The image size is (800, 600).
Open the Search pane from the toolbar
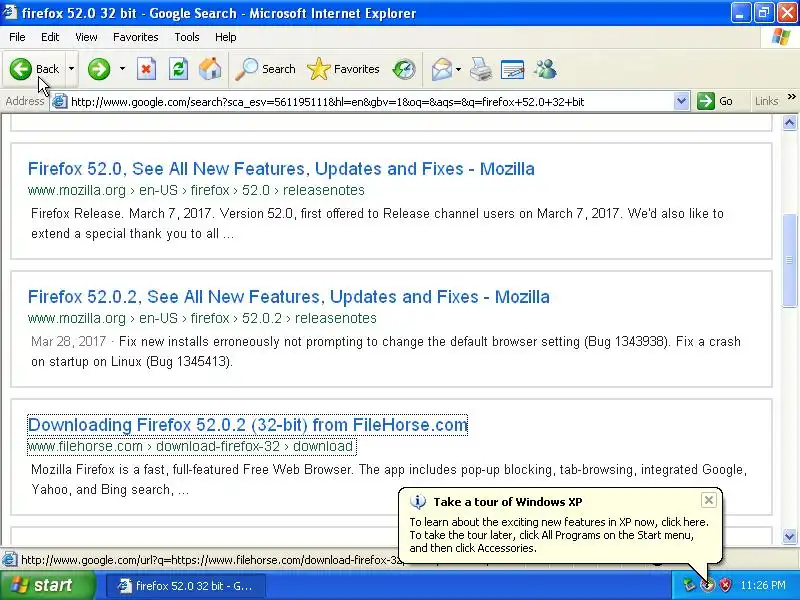pyautogui.click(x=265, y=69)
